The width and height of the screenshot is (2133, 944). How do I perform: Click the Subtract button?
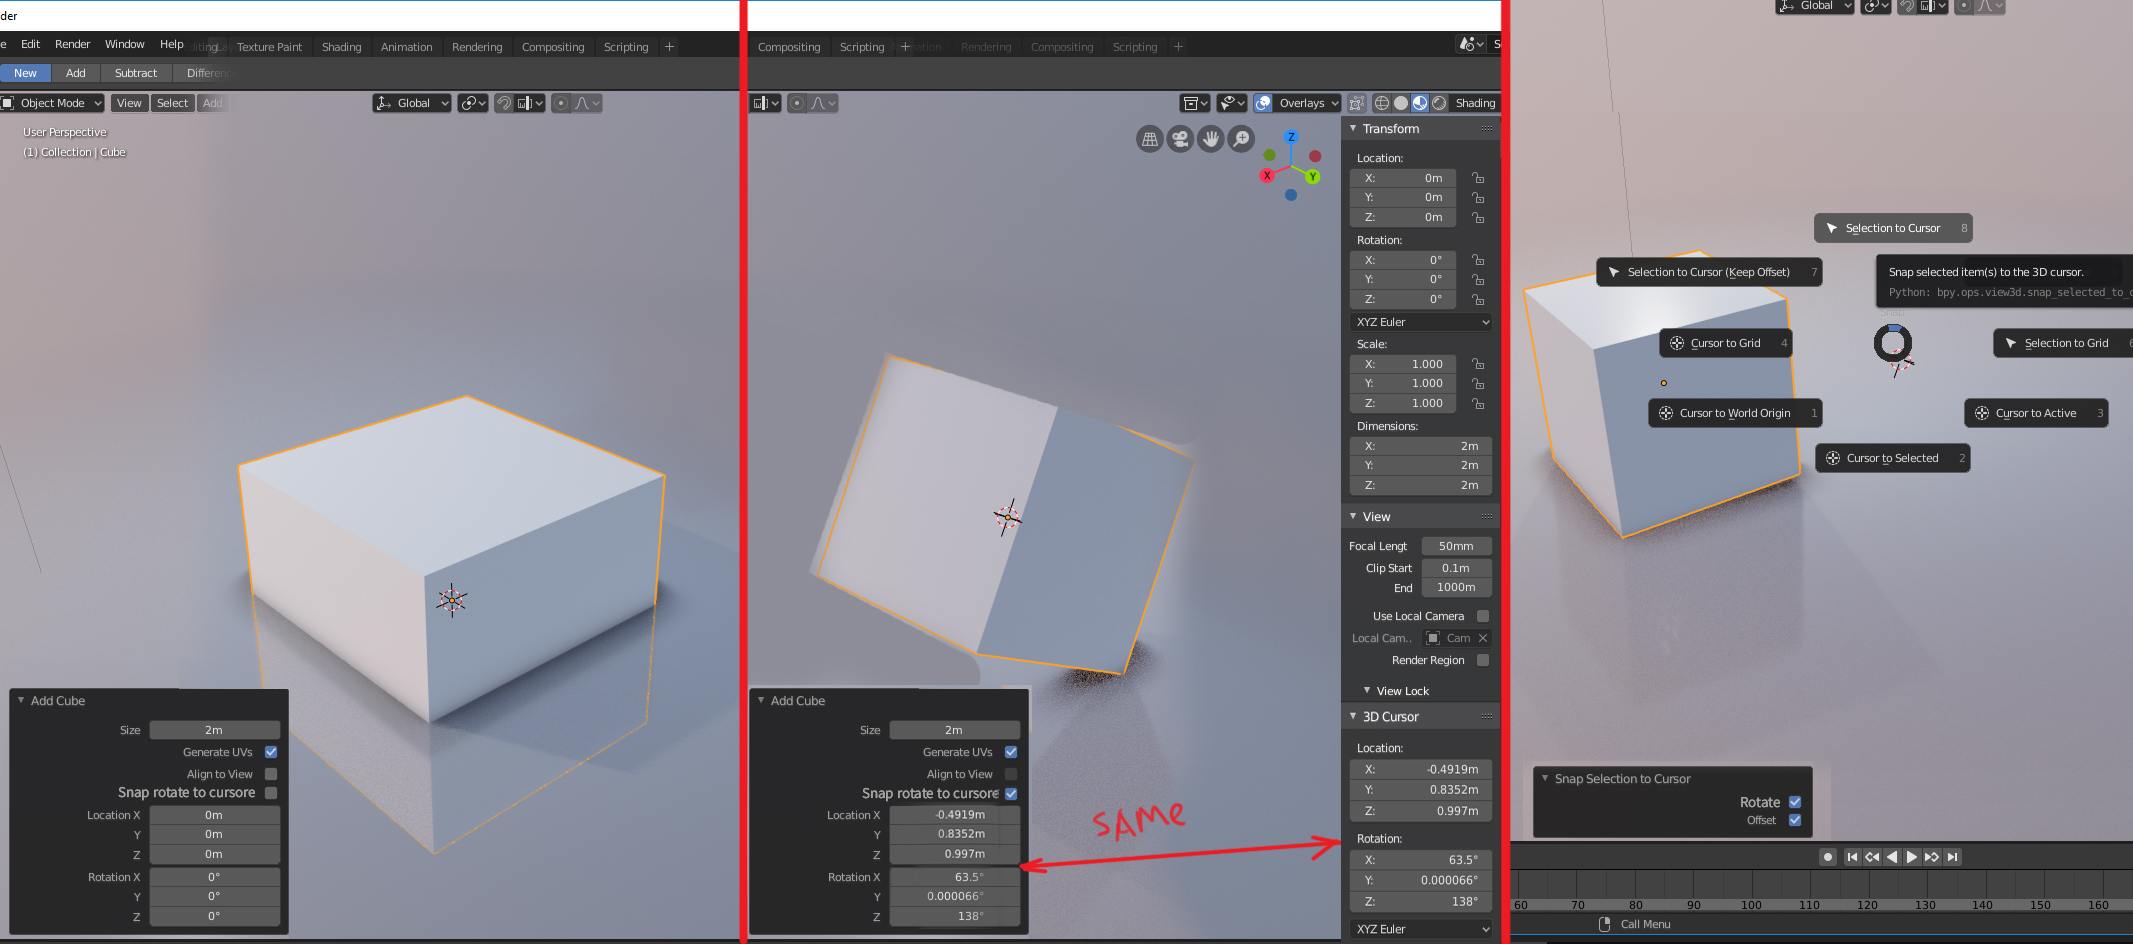pyautogui.click(x=136, y=73)
